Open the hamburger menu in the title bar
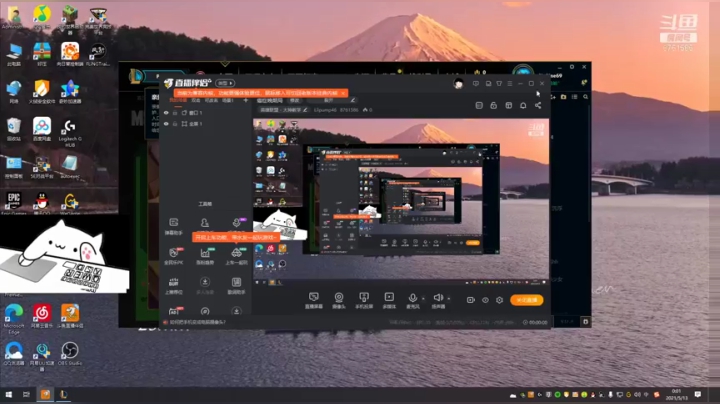This screenshot has width=720, height=404. coord(510,84)
